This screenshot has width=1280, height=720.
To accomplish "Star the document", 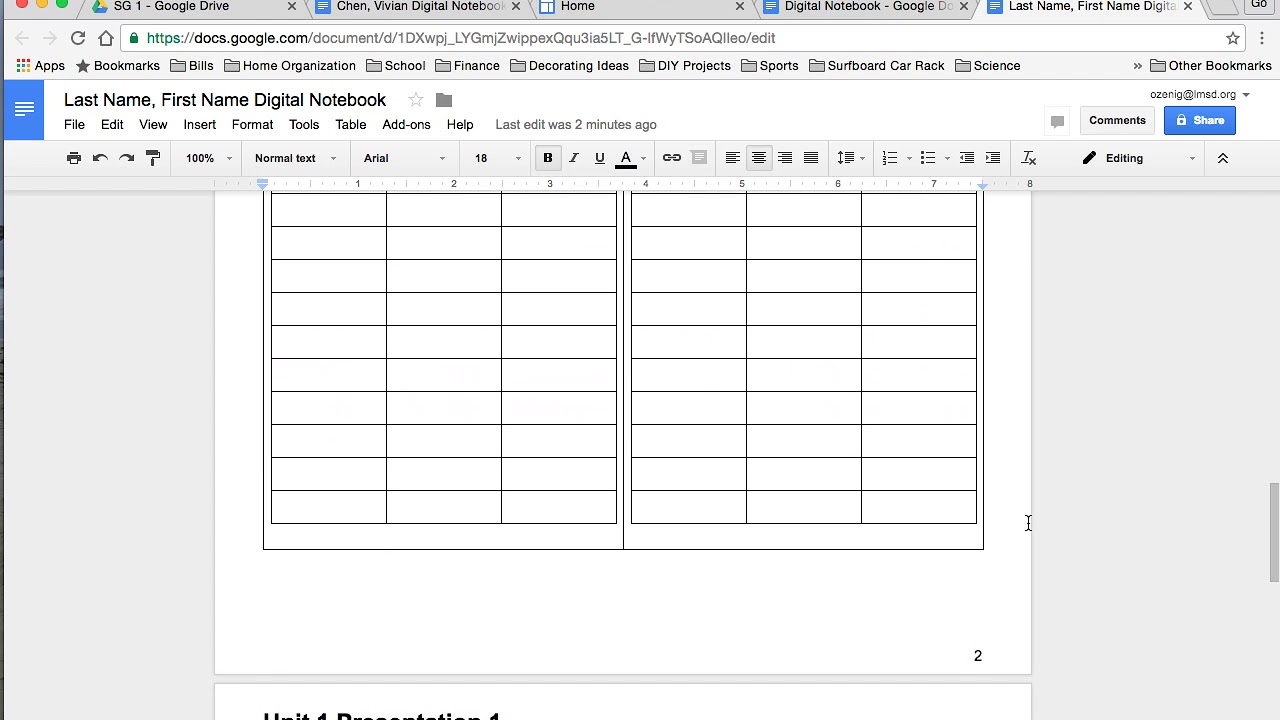I will [416, 100].
